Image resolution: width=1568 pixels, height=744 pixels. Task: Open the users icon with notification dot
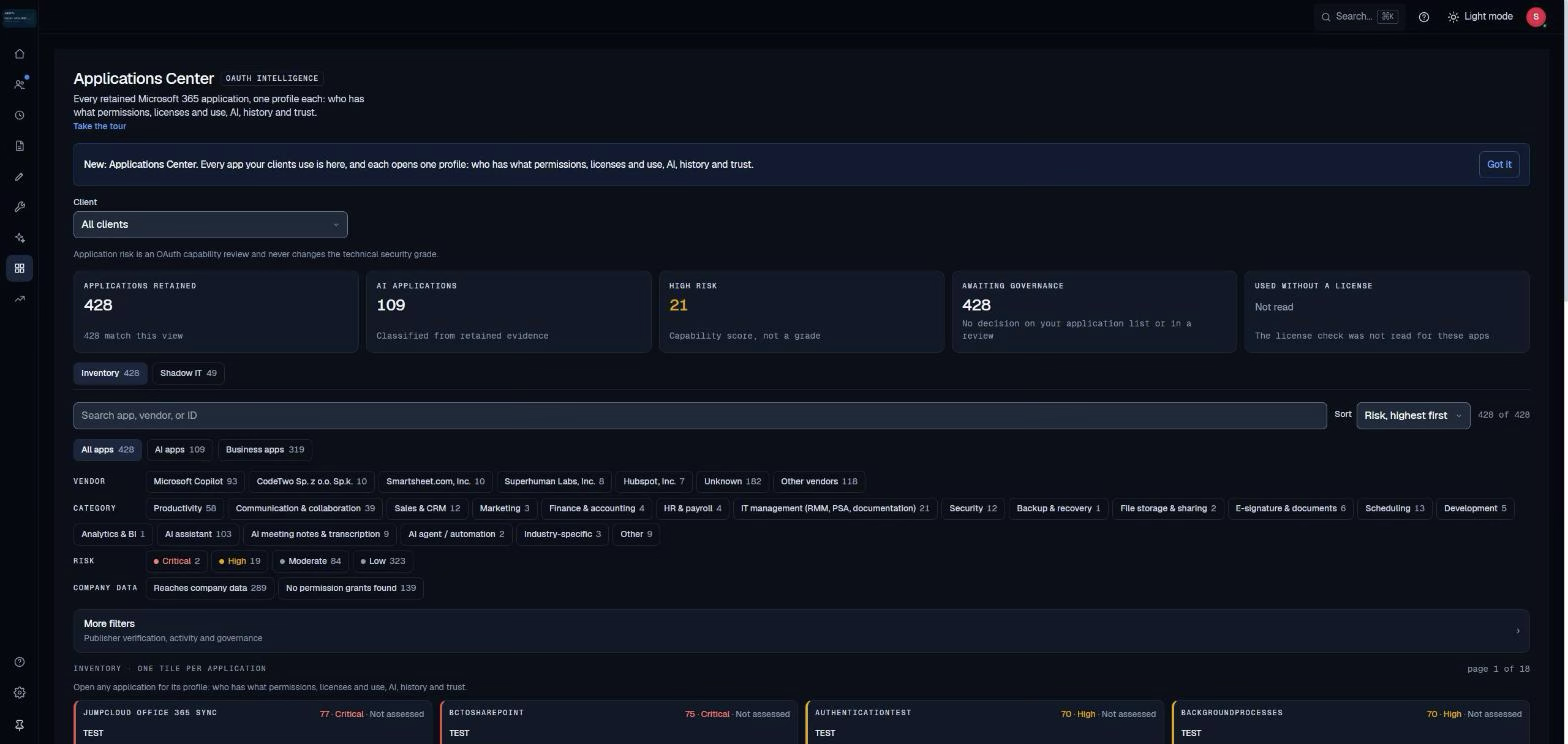point(19,85)
